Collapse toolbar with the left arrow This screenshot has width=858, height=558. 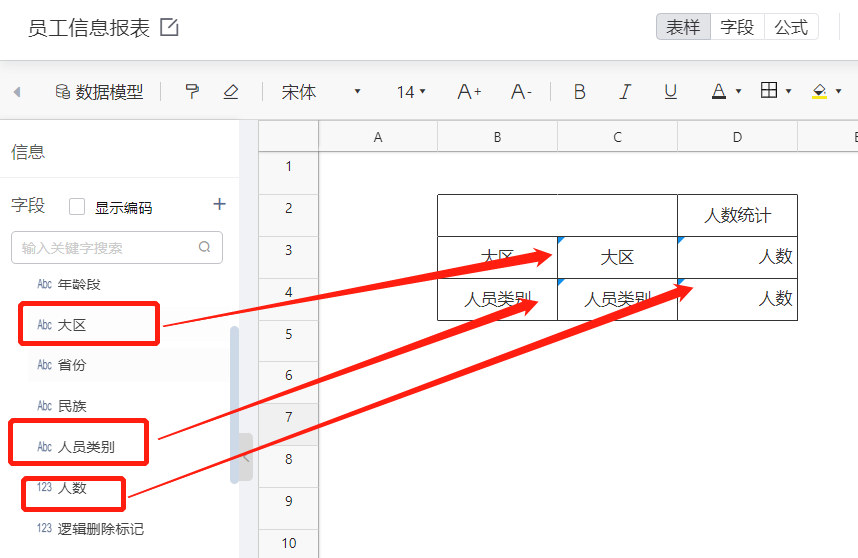click(17, 91)
